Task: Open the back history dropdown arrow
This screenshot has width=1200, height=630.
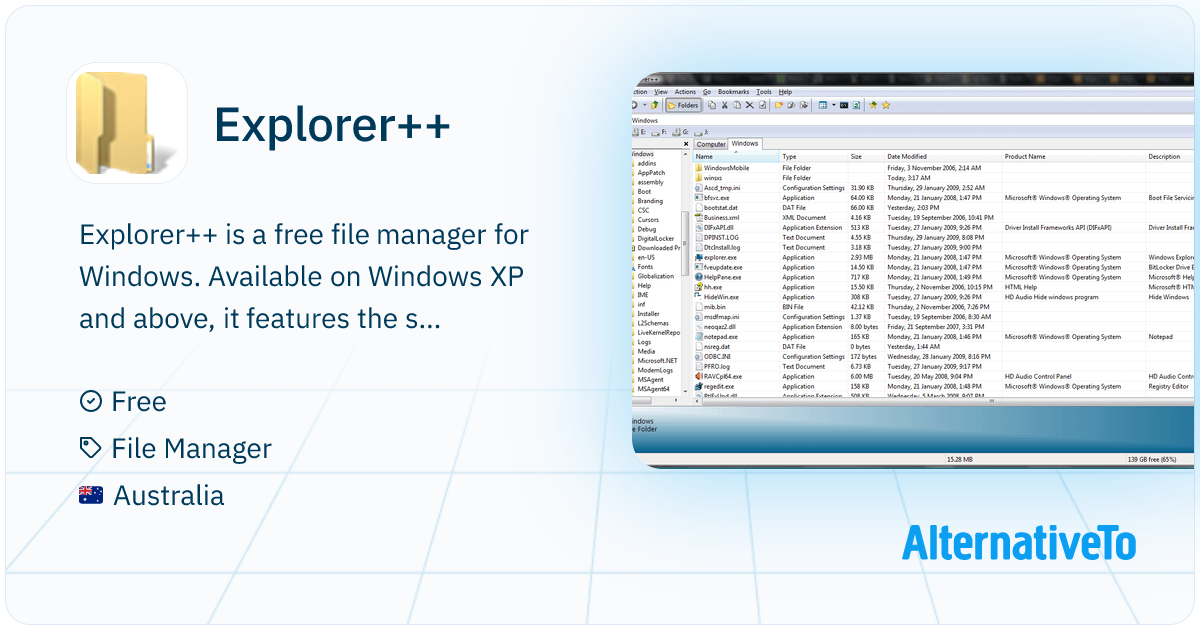Action: (645, 105)
